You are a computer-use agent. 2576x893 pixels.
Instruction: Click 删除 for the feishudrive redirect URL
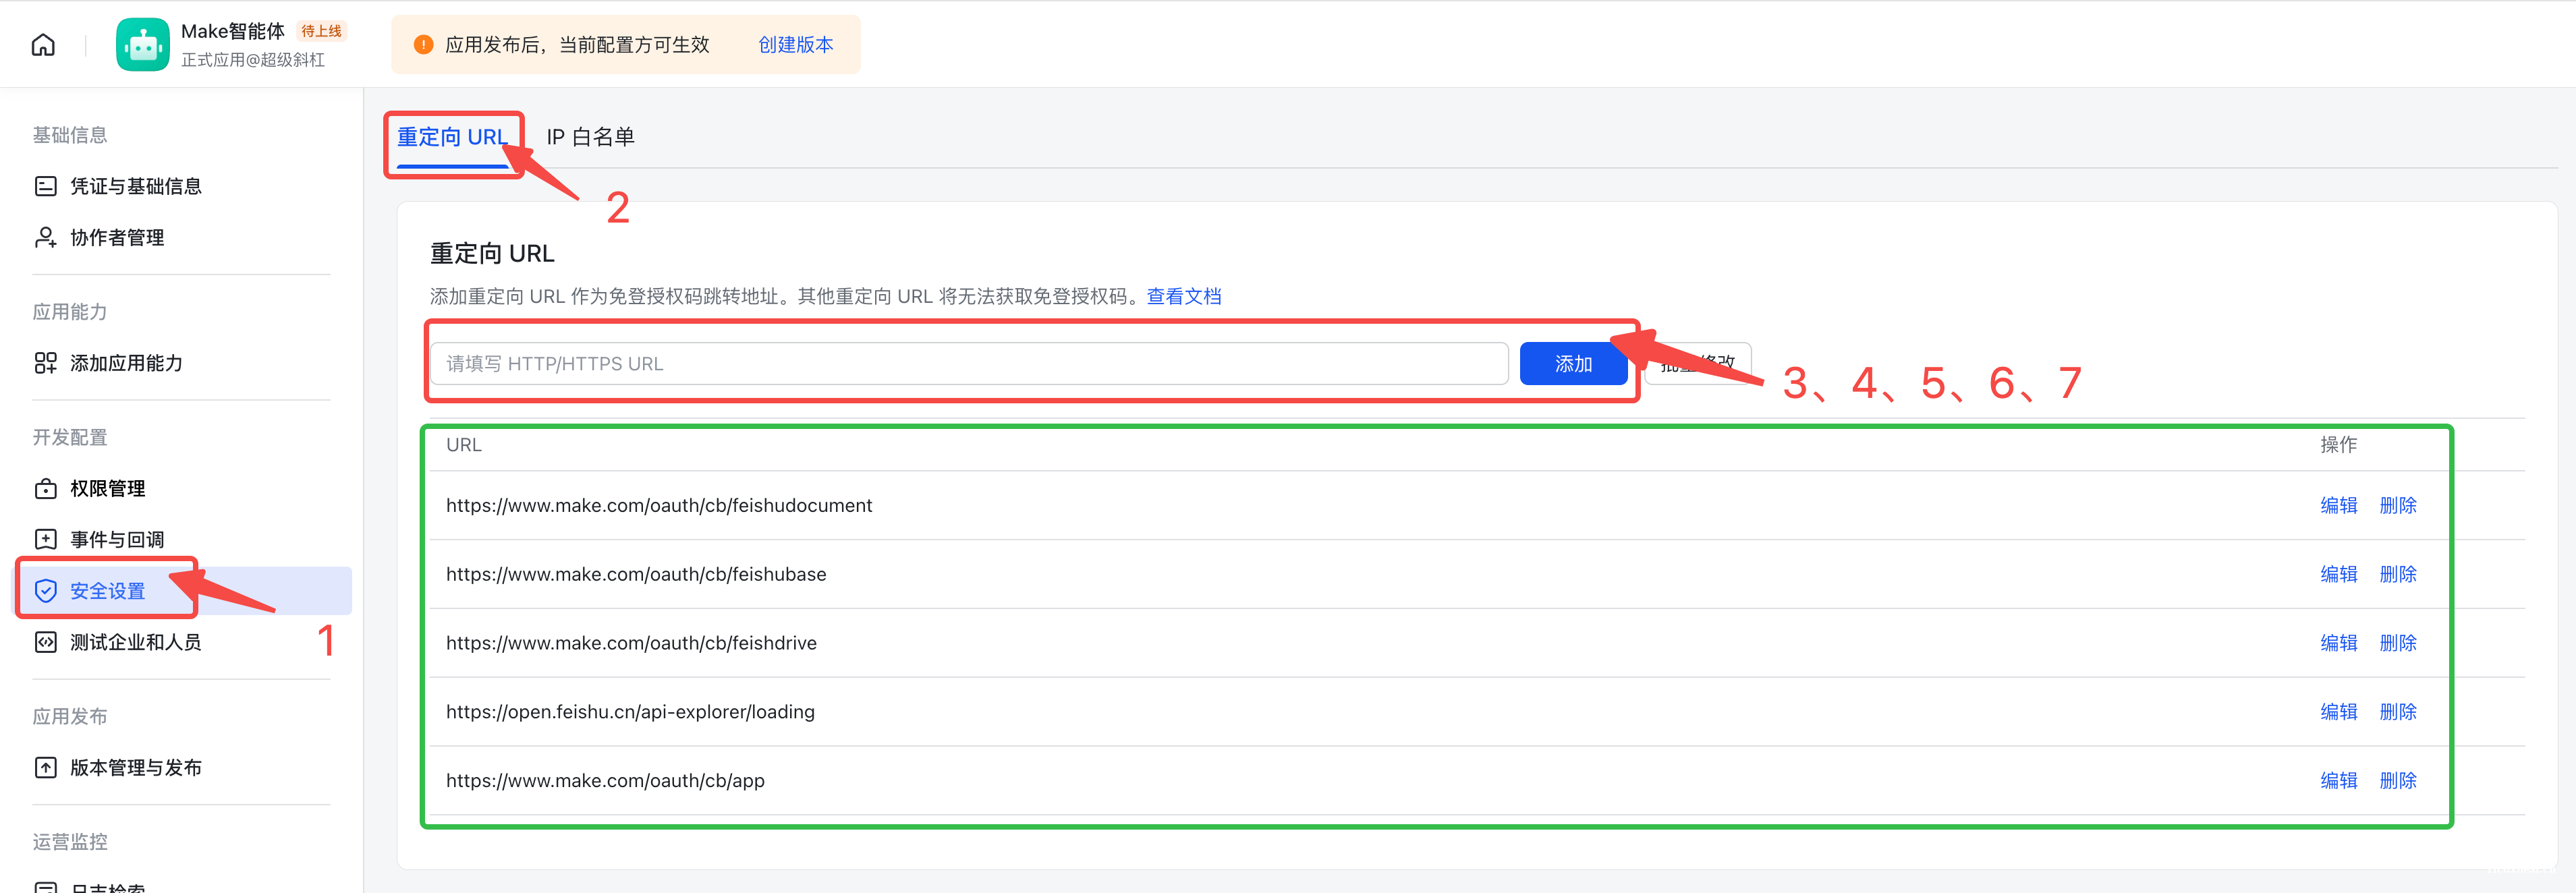2399,643
